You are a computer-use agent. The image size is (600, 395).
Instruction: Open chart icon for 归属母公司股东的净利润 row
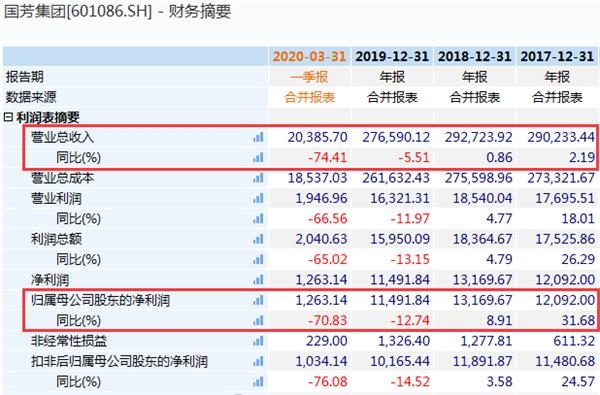[258, 300]
